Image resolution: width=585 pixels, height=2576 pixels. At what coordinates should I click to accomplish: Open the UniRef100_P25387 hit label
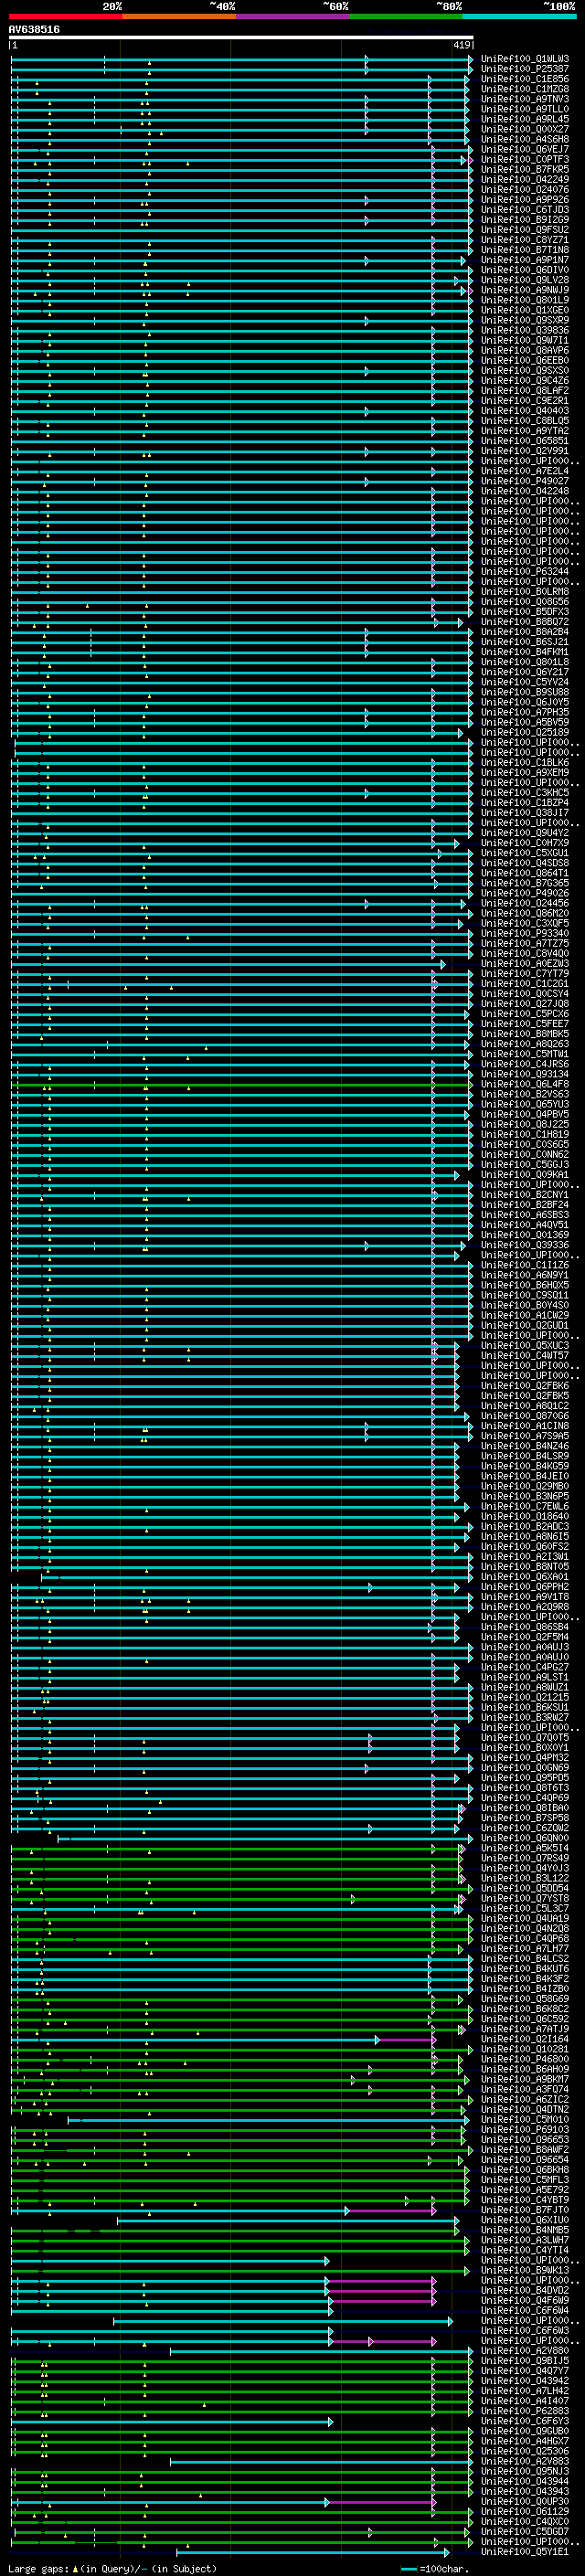click(x=524, y=69)
